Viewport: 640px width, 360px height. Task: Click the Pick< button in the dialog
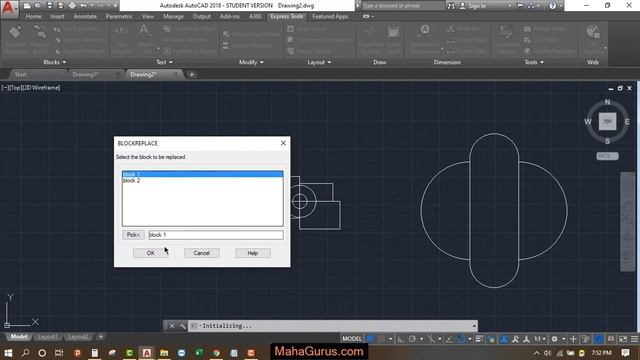click(133, 235)
